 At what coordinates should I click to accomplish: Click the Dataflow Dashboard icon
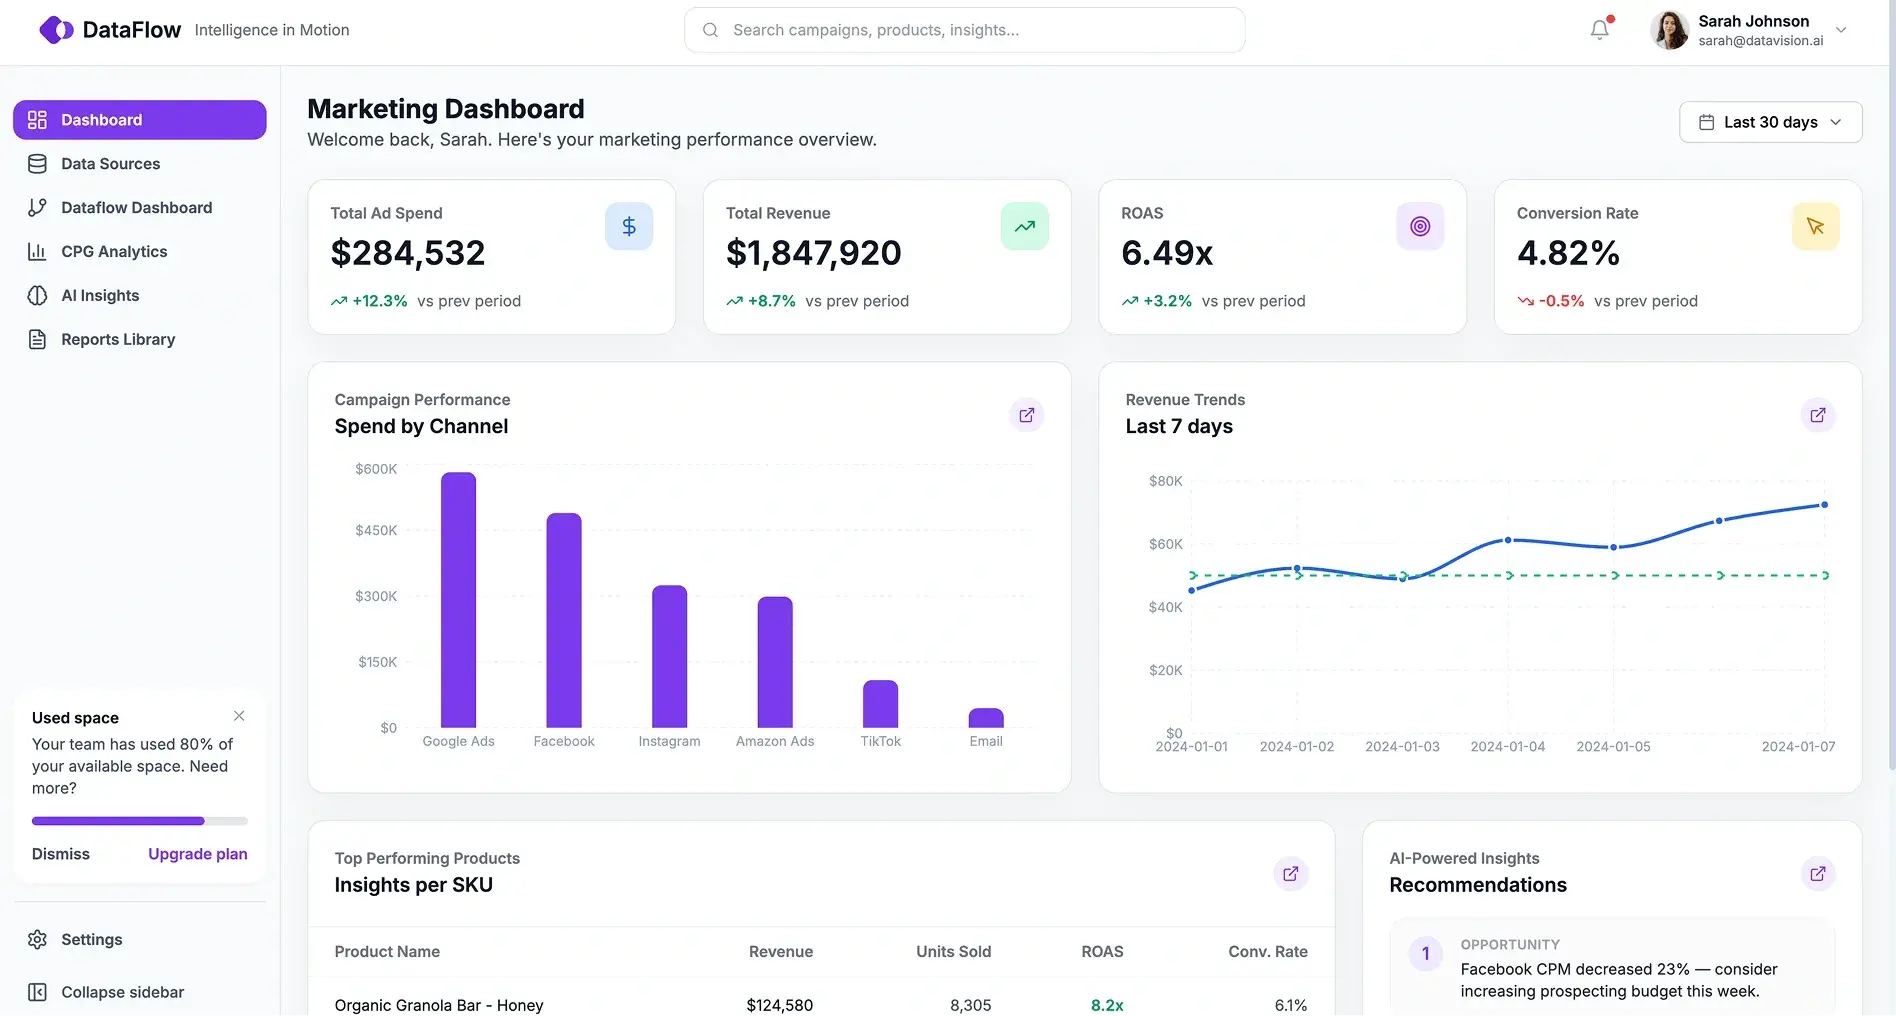[x=37, y=207]
